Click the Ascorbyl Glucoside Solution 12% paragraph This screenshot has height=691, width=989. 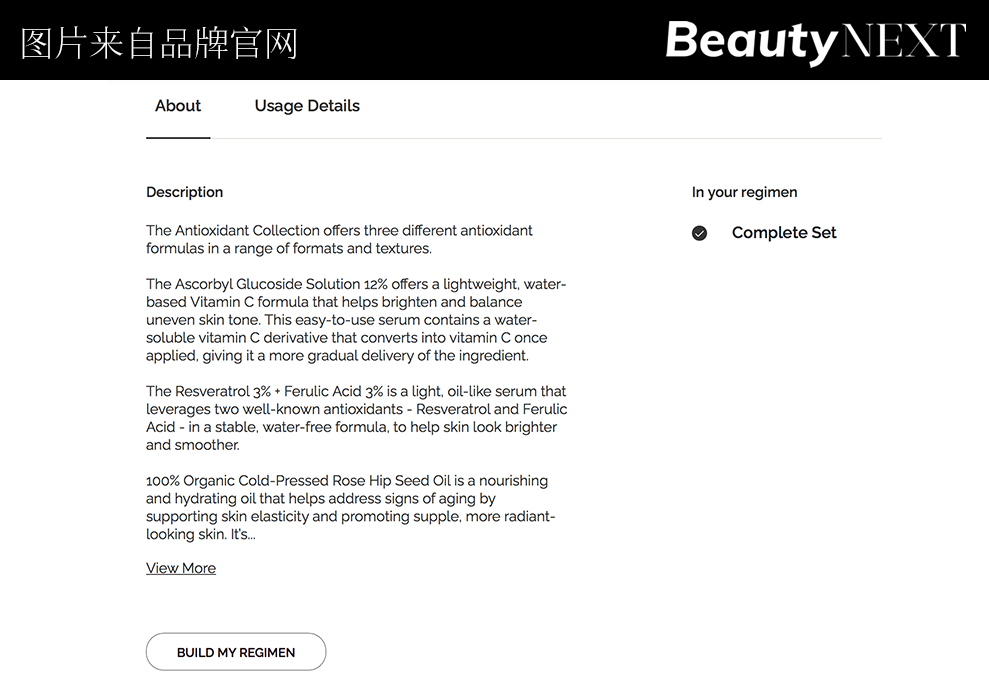356,320
